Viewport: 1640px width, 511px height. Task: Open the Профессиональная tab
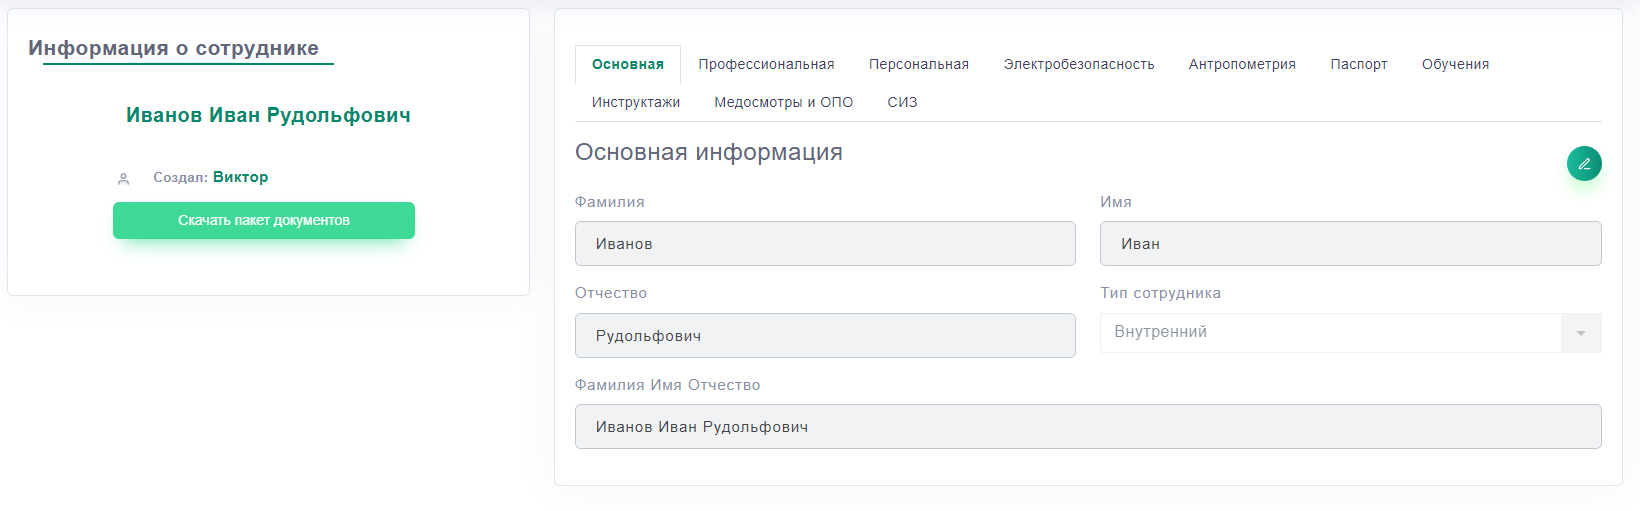766,64
